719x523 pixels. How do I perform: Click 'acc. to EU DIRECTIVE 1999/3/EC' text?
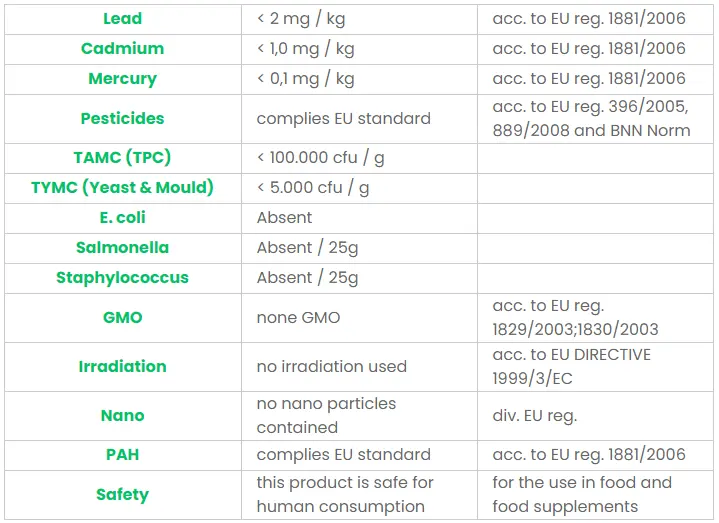point(571,366)
